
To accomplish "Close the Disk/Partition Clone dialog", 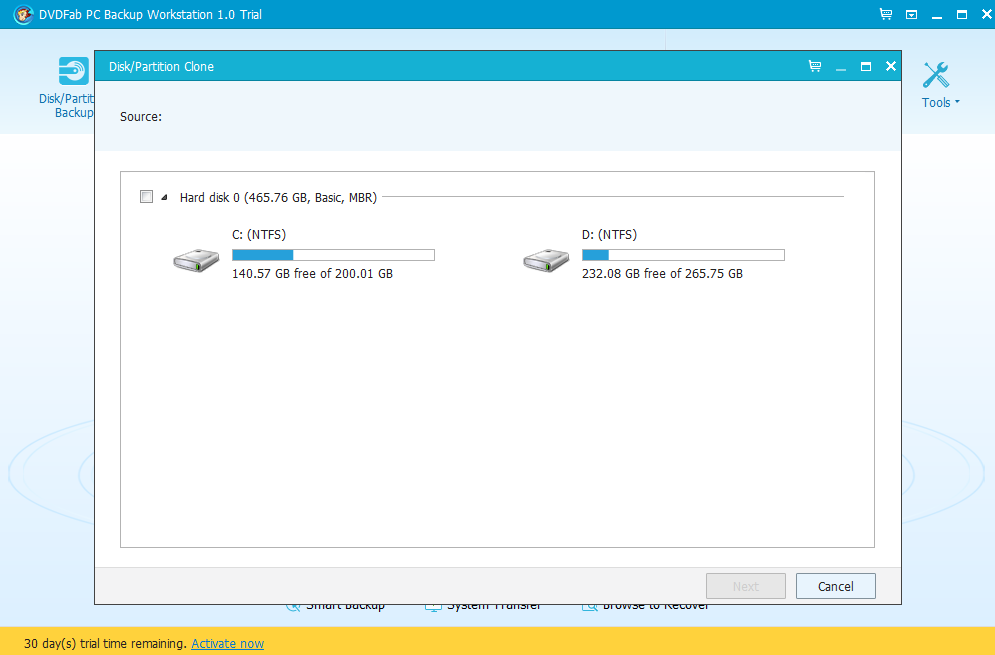I will pos(891,66).
